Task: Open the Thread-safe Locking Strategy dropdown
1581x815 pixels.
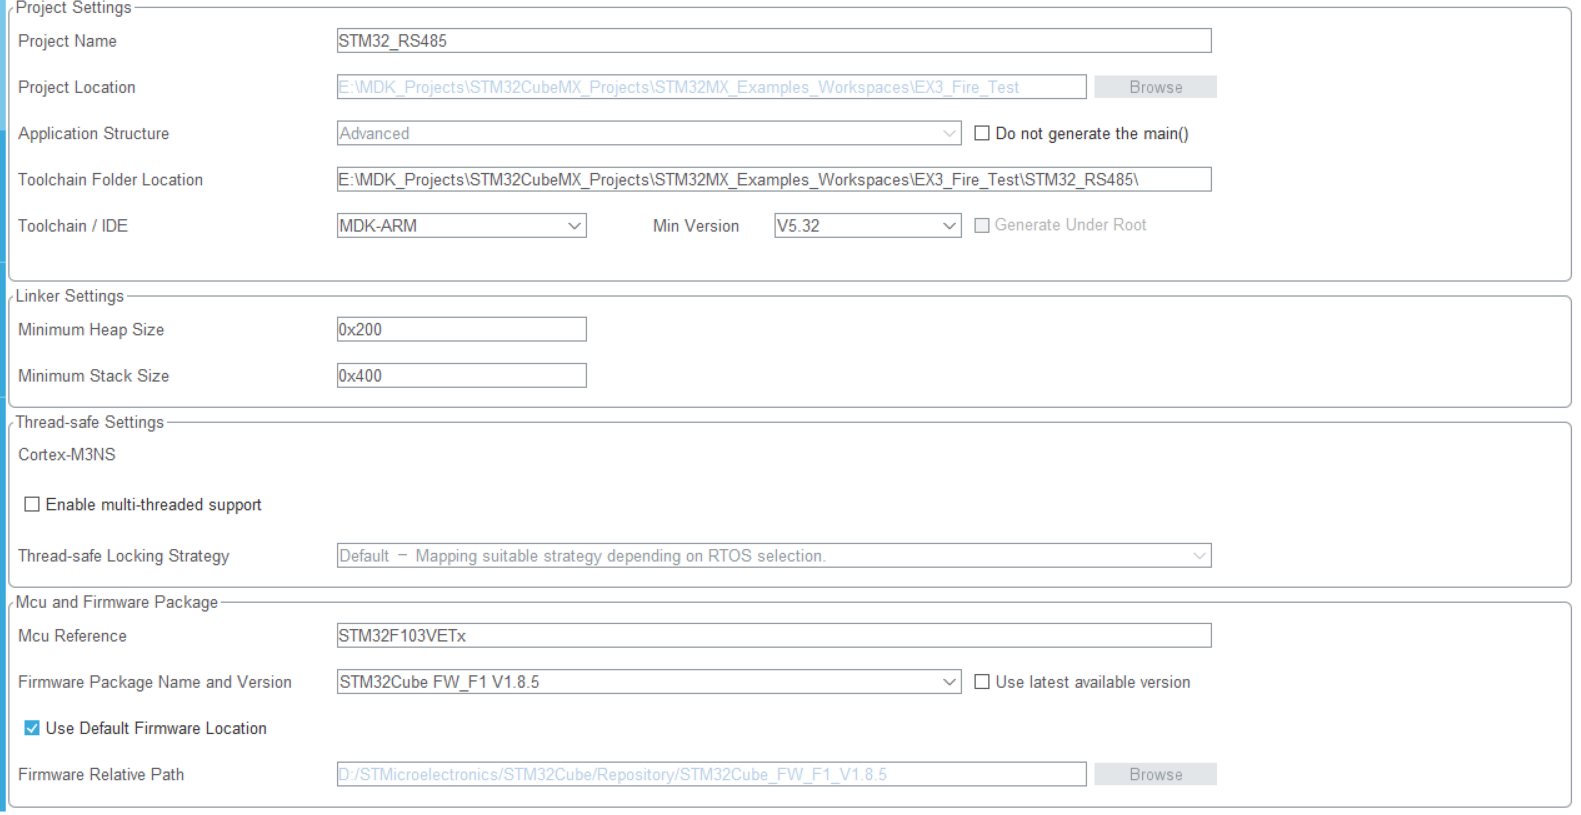Action: point(774,555)
